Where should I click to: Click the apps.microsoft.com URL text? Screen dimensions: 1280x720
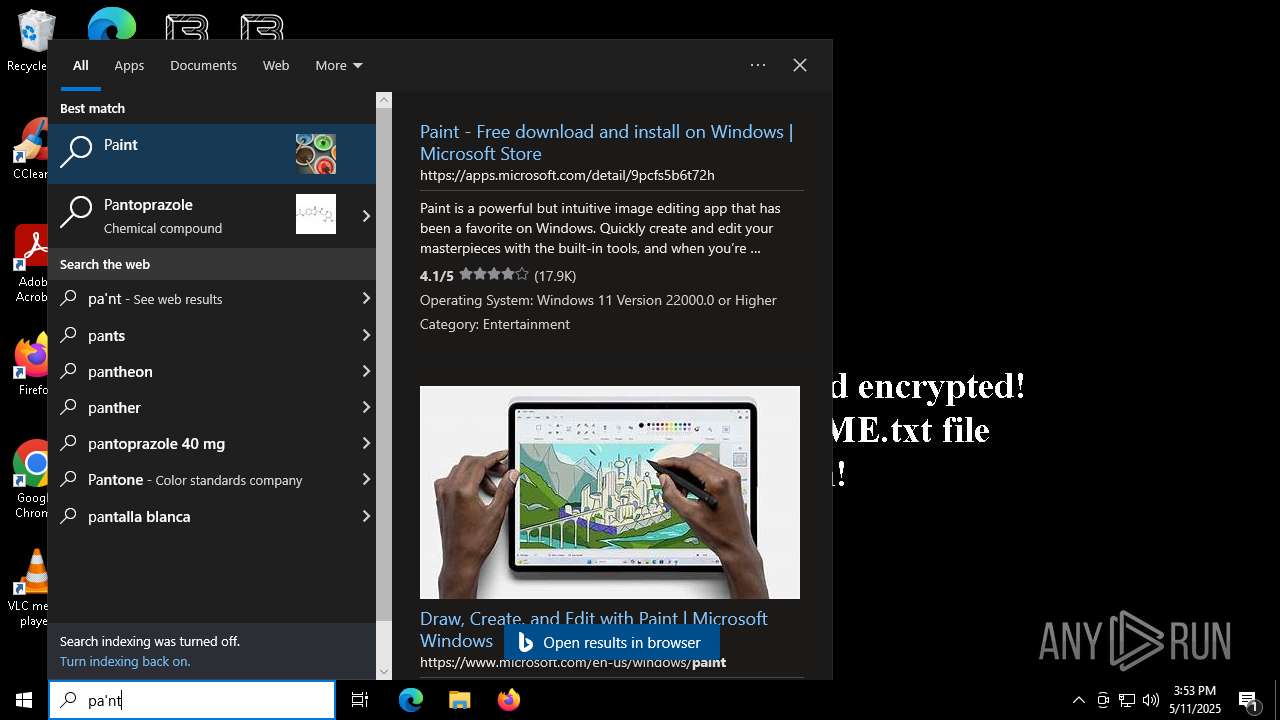pos(567,175)
